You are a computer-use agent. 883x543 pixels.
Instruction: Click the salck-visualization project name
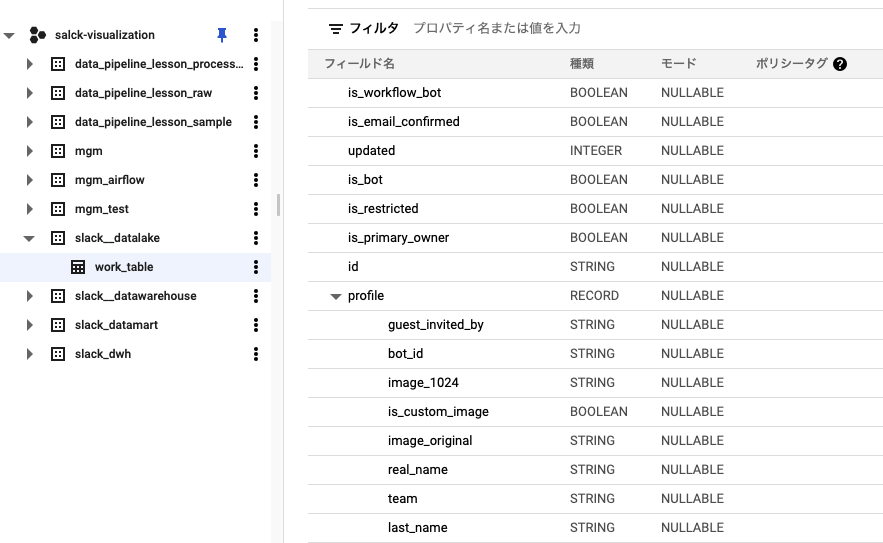click(x=105, y=35)
